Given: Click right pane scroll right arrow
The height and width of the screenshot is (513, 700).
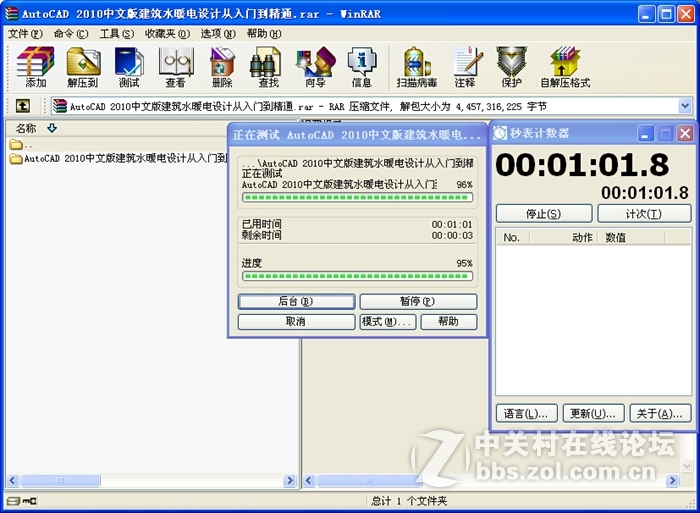Looking at the screenshot, I should point(672,480).
